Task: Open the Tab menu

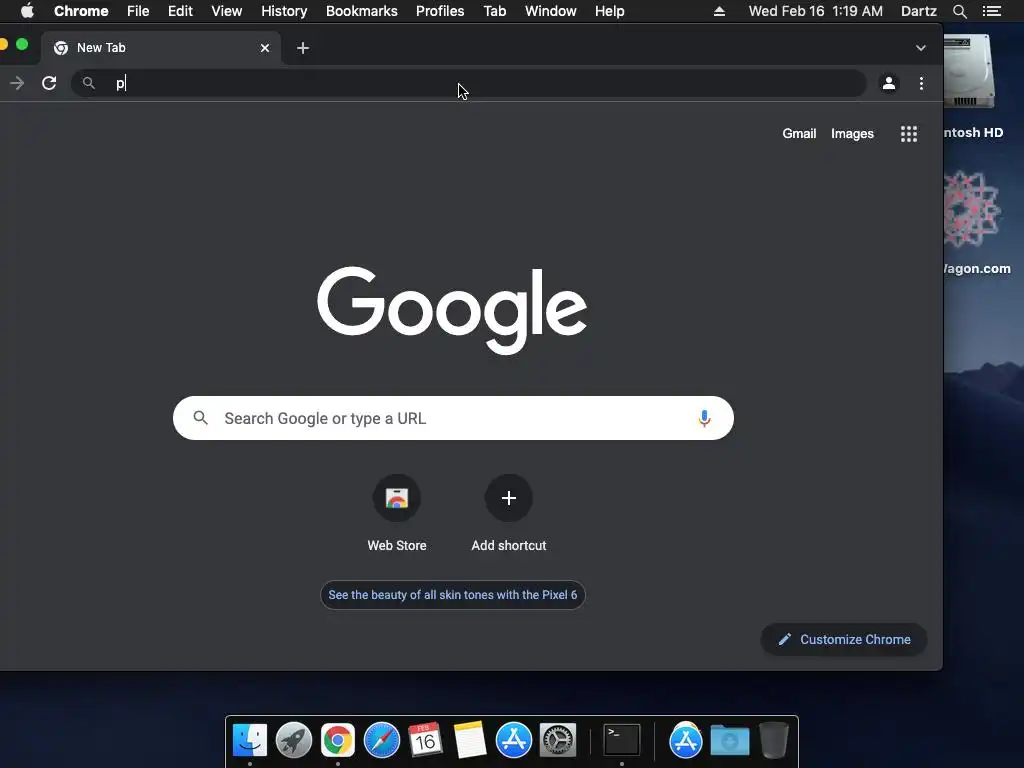Action: click(495, 11)
